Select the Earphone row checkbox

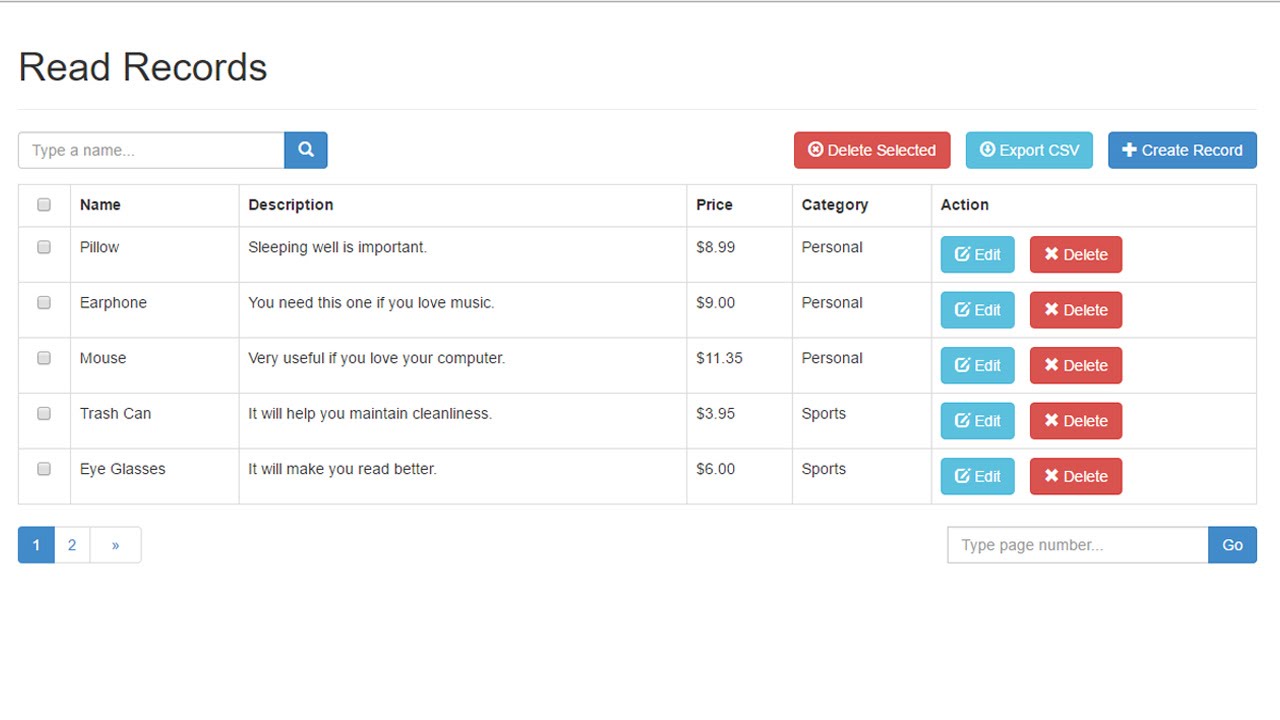44,302
